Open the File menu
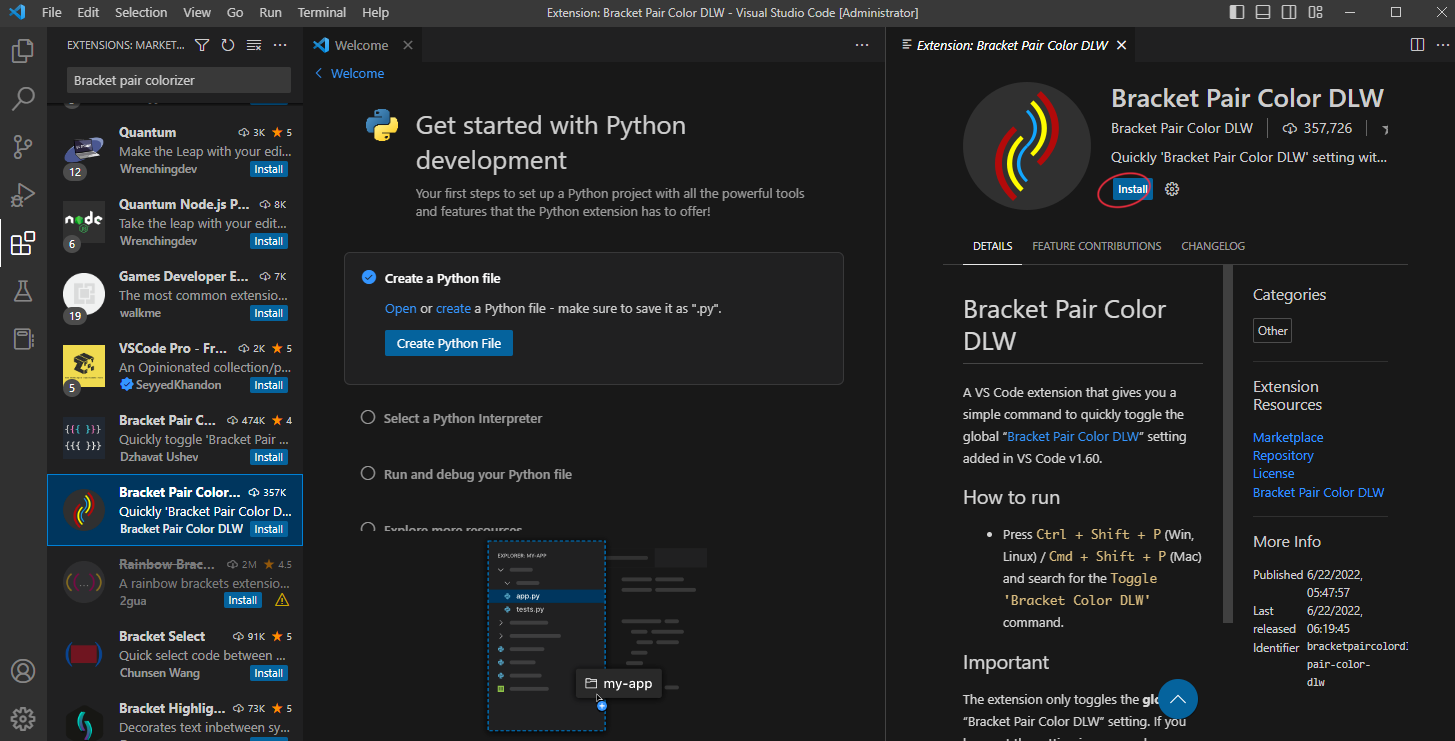 [x=52, y=13]
